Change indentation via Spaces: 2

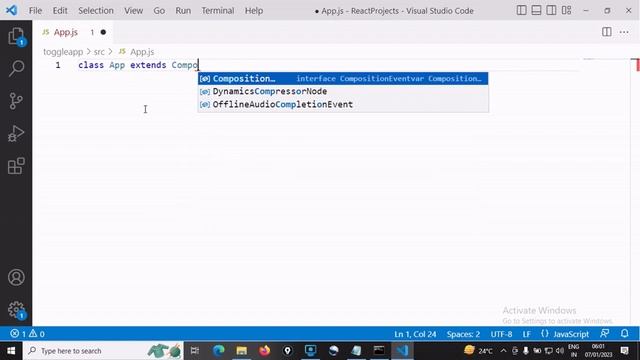tap(463, 334)
